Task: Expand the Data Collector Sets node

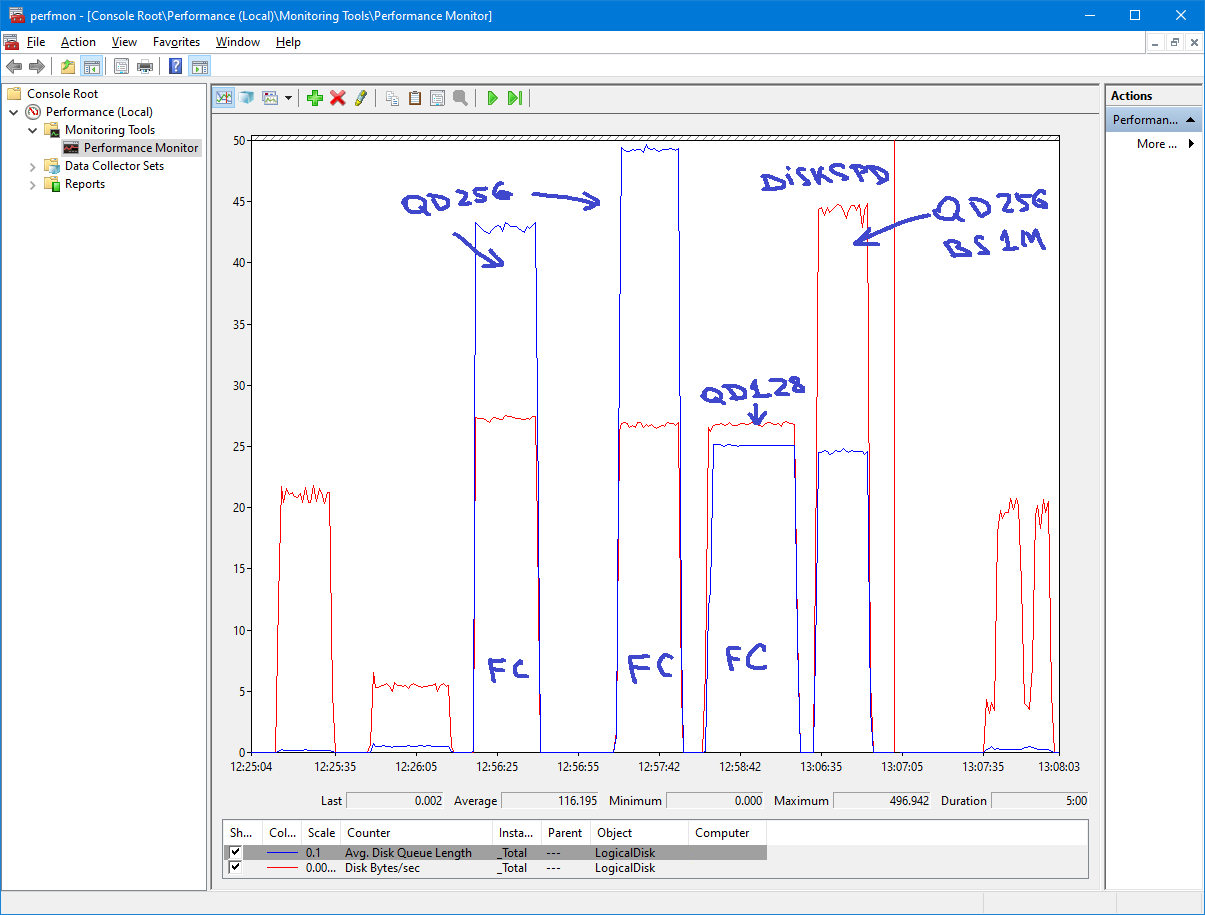Action: click(31, 165)
